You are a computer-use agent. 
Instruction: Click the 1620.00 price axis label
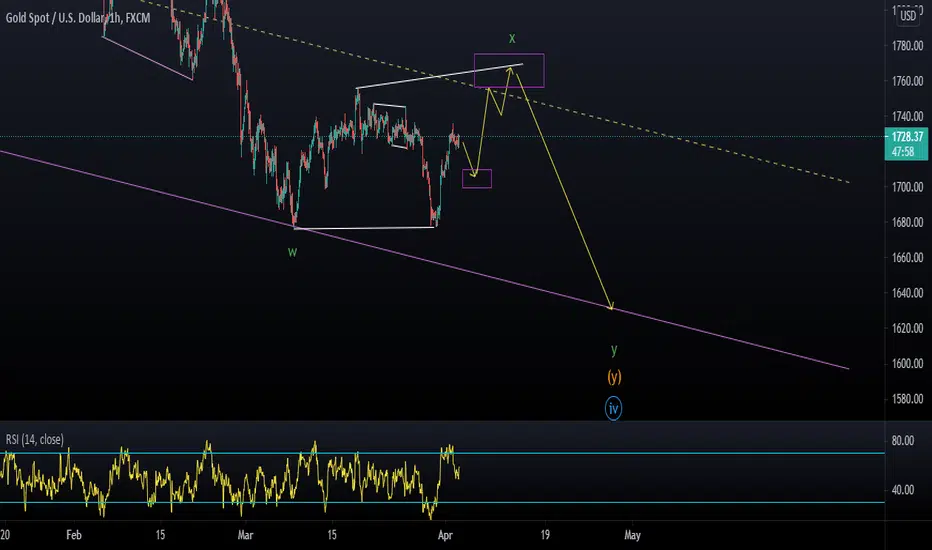point(908,328)
